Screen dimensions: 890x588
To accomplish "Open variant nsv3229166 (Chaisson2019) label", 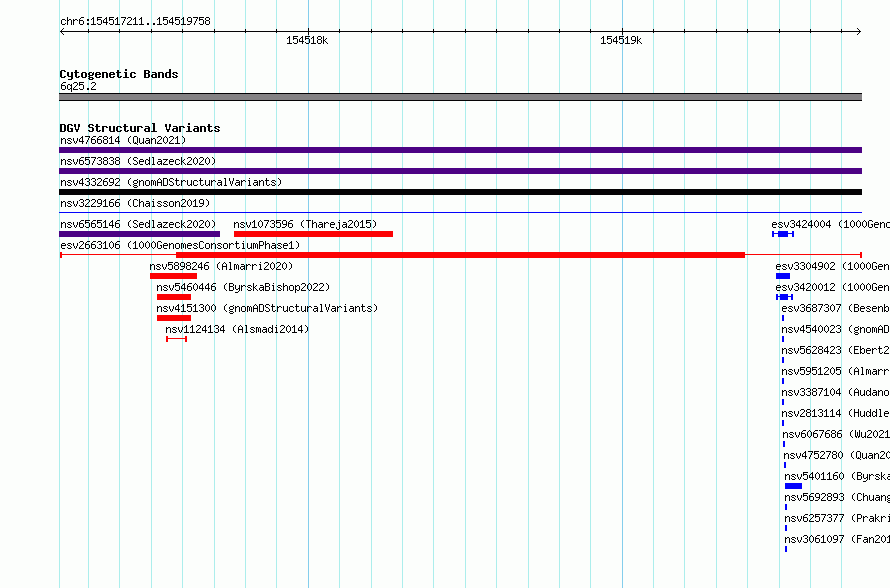I will tap(135, 203).
